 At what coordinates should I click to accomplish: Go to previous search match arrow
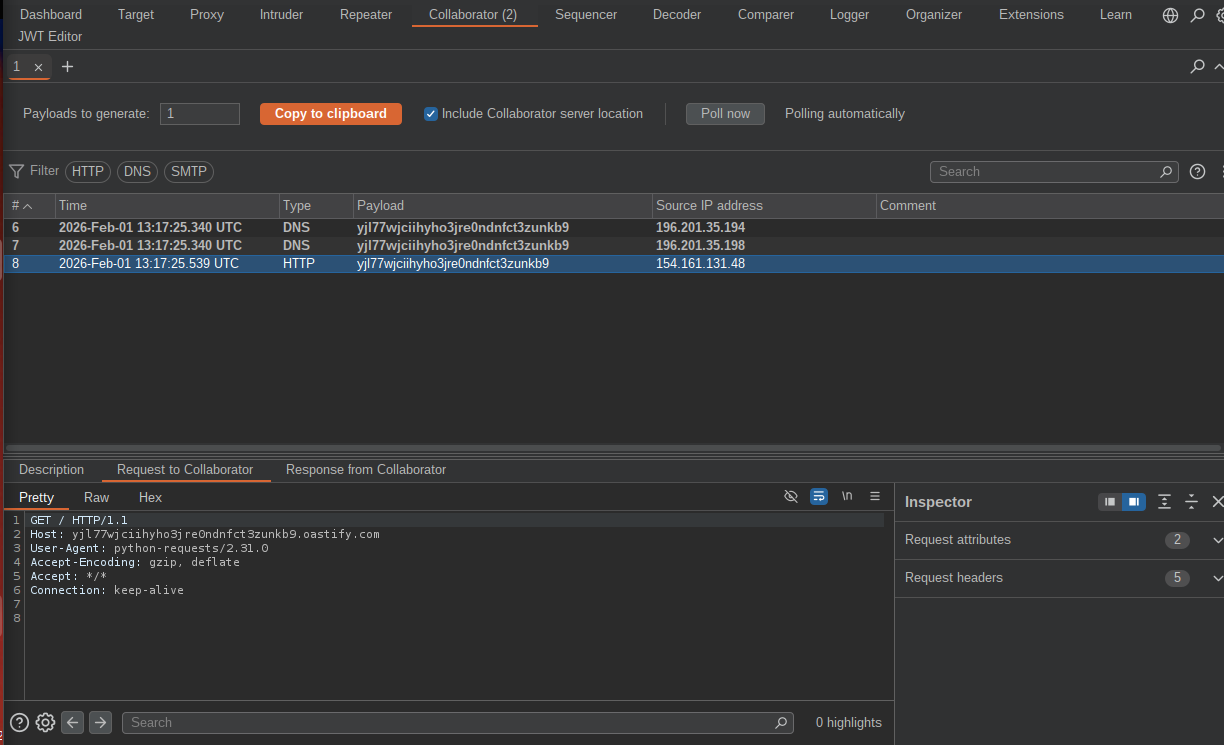(x=72, y=722)
